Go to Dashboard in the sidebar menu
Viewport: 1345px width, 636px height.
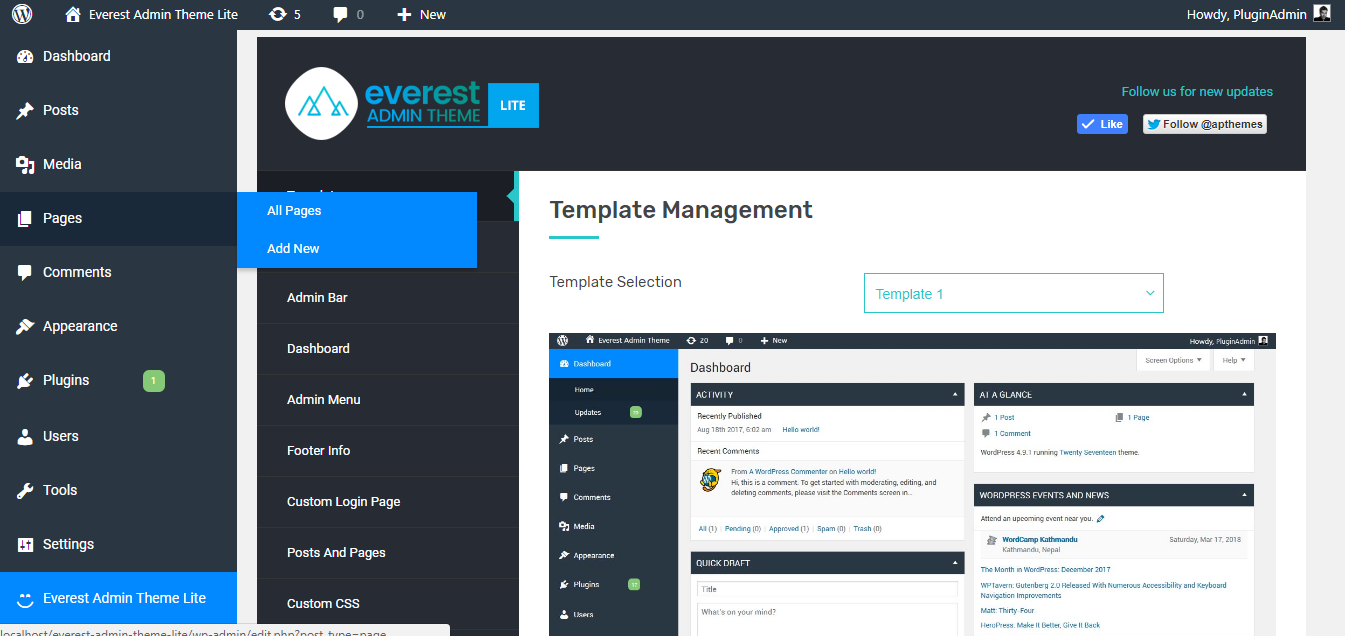[118, 56]
